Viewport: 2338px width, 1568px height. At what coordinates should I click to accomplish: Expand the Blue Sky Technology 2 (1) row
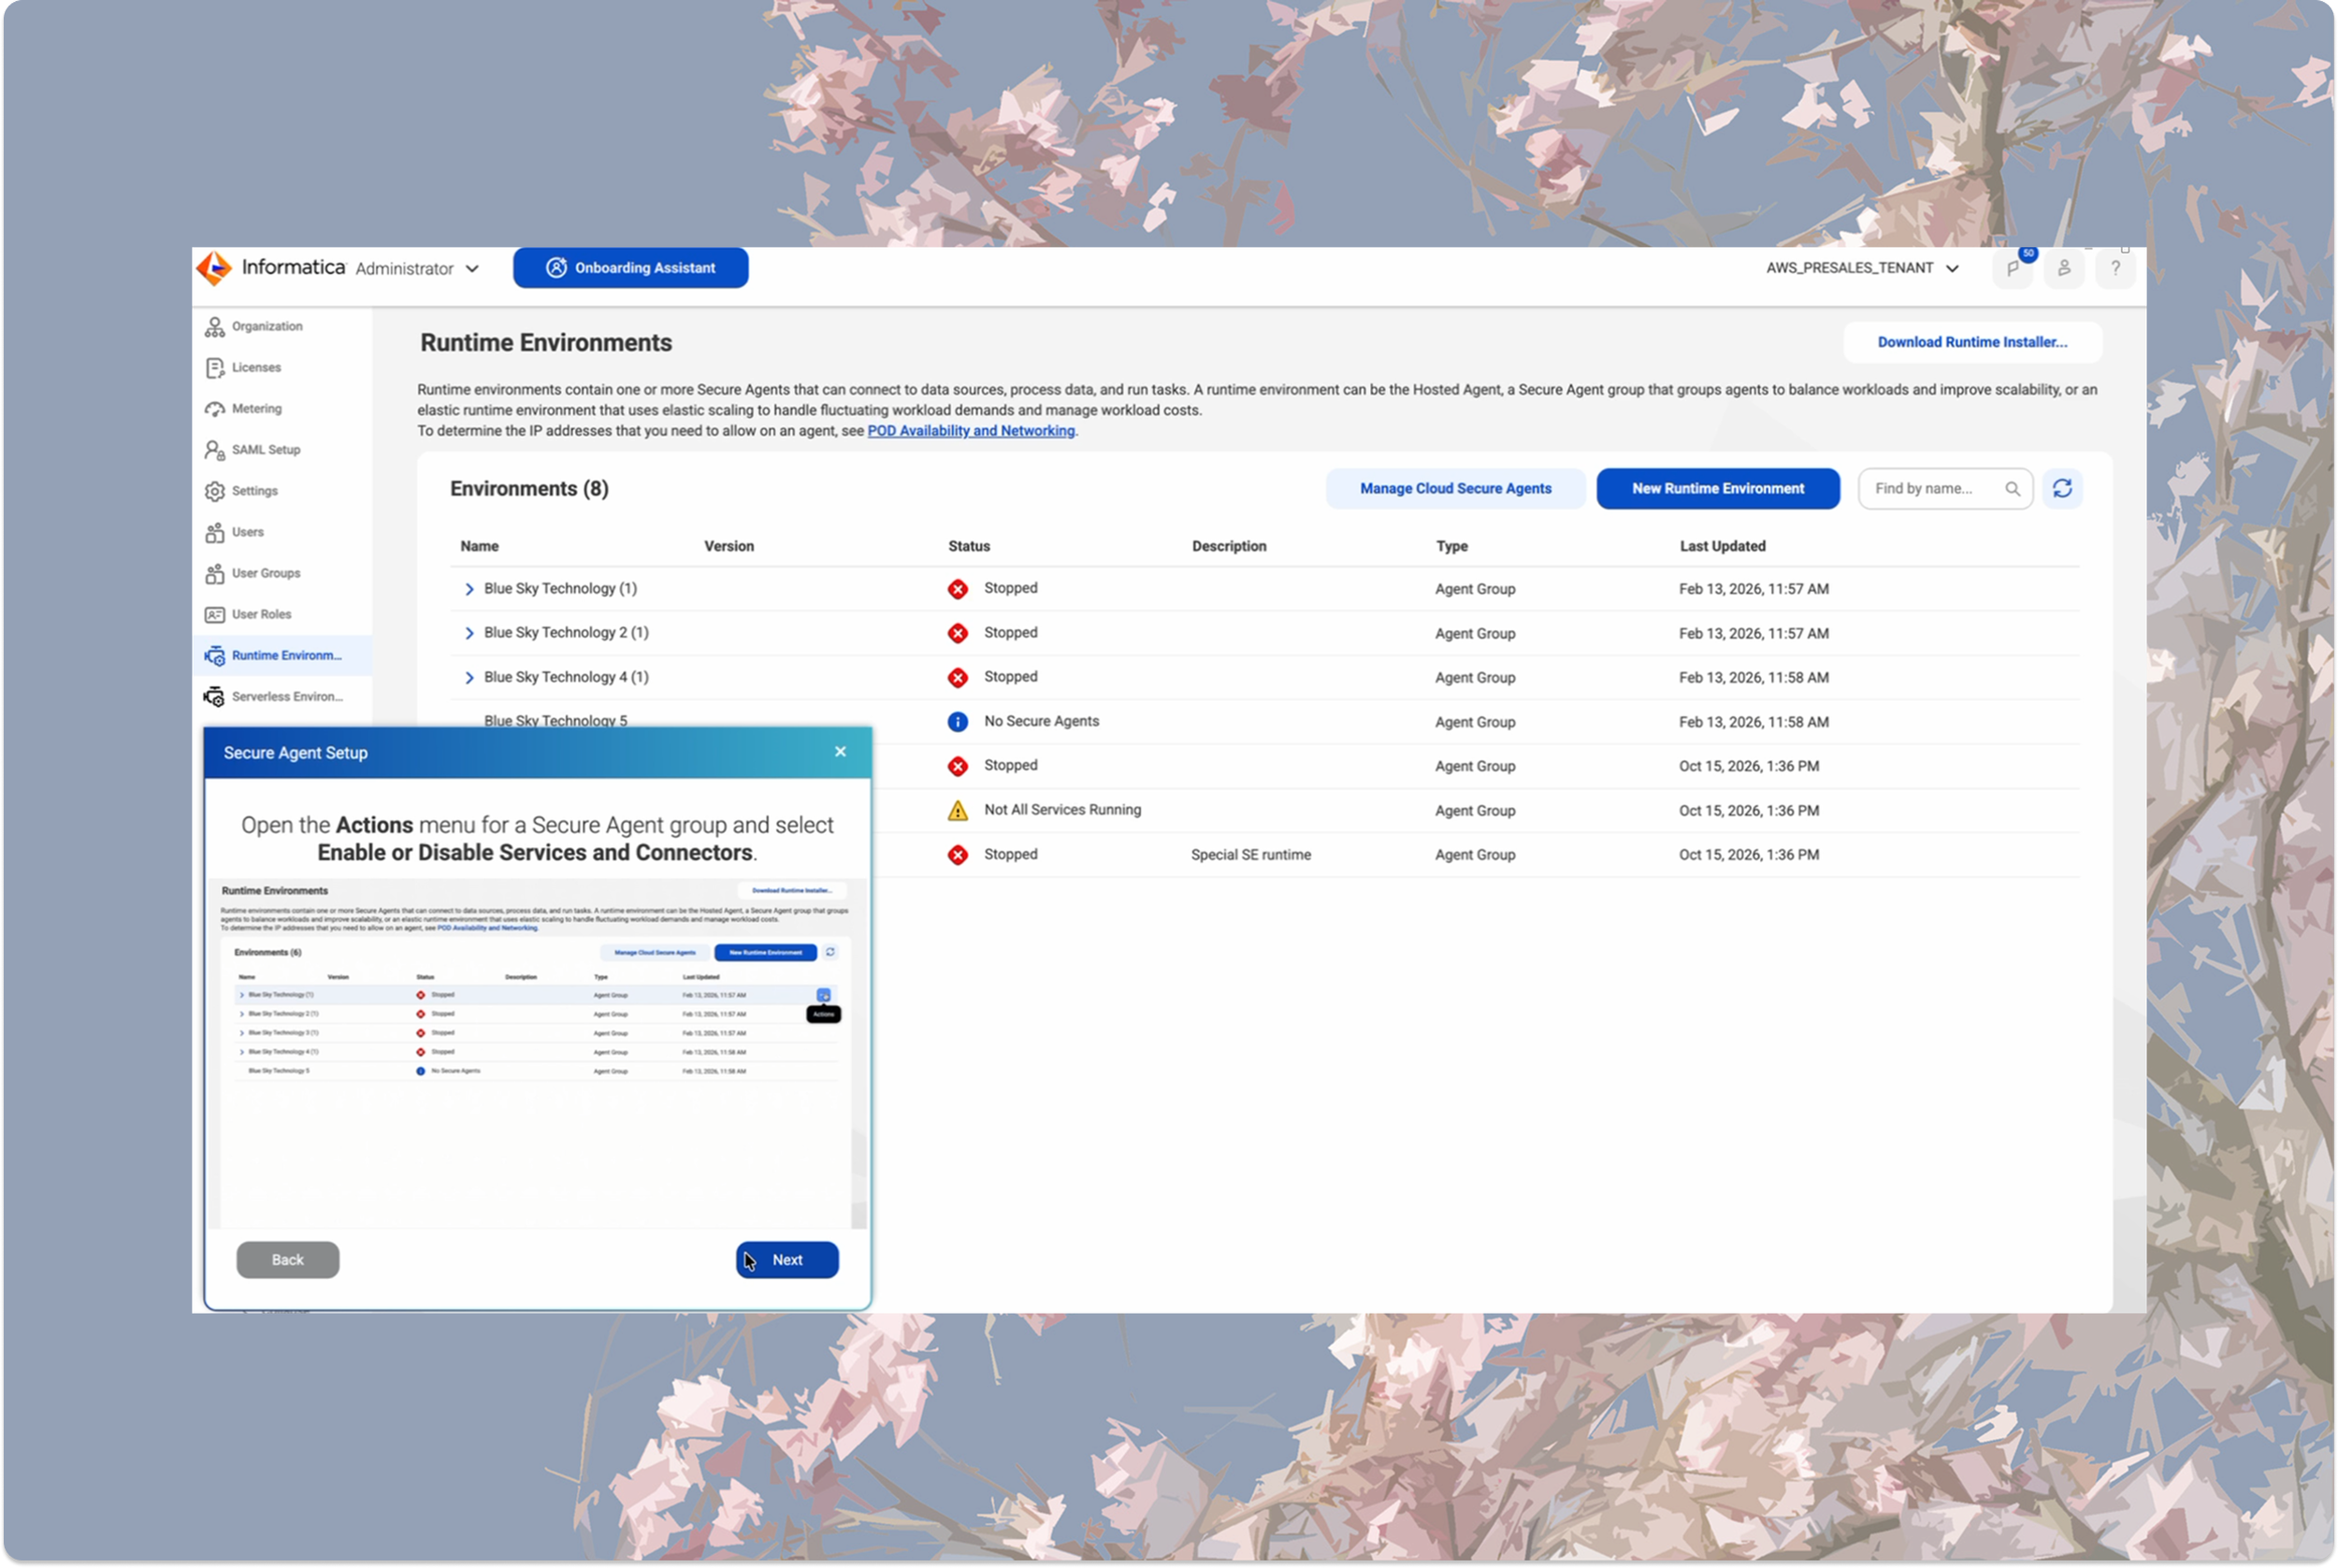[469, 633]
